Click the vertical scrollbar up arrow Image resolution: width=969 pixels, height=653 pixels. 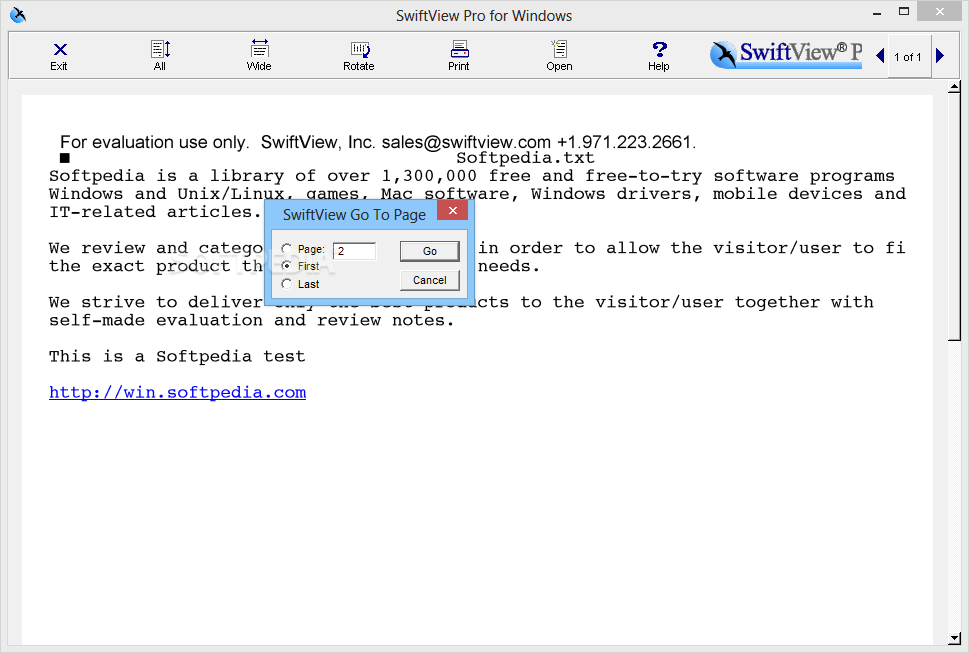click(955, 87)
